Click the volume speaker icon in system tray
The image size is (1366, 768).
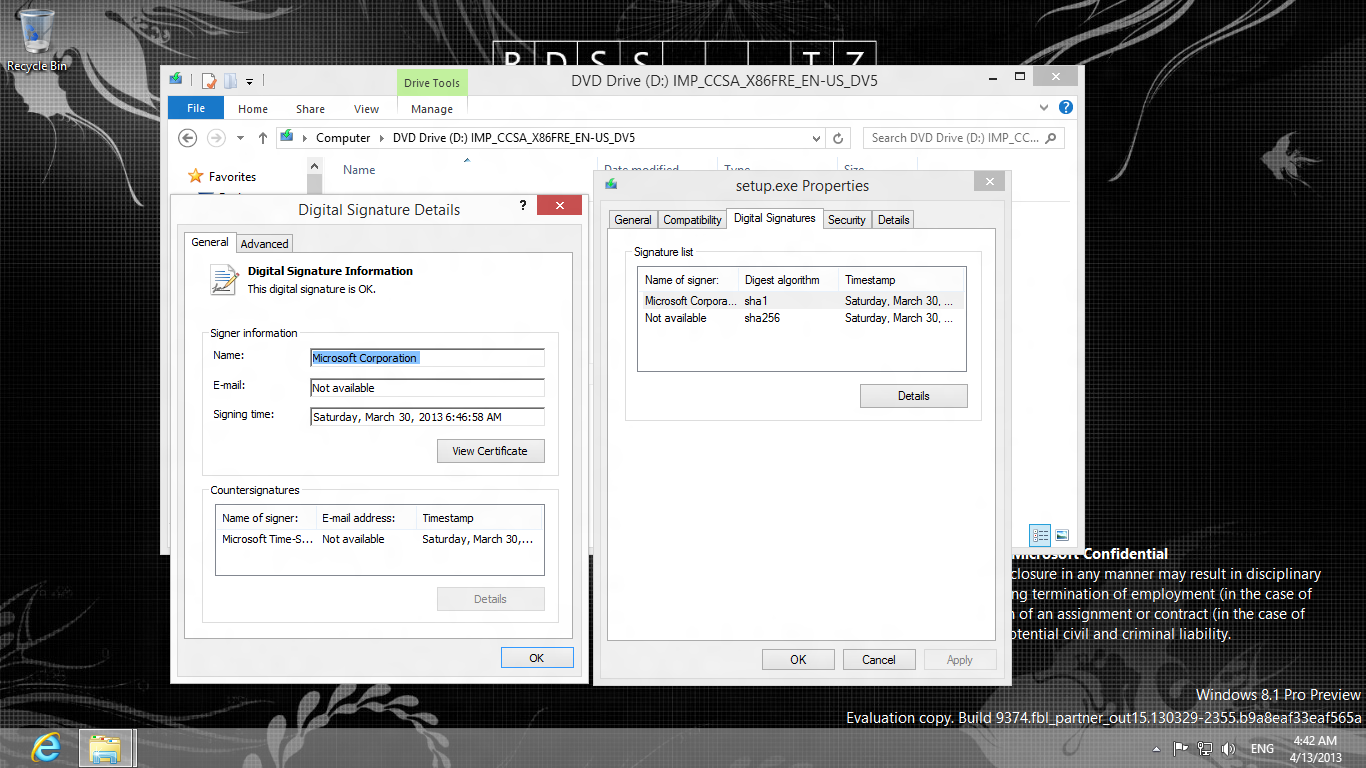1228,748
